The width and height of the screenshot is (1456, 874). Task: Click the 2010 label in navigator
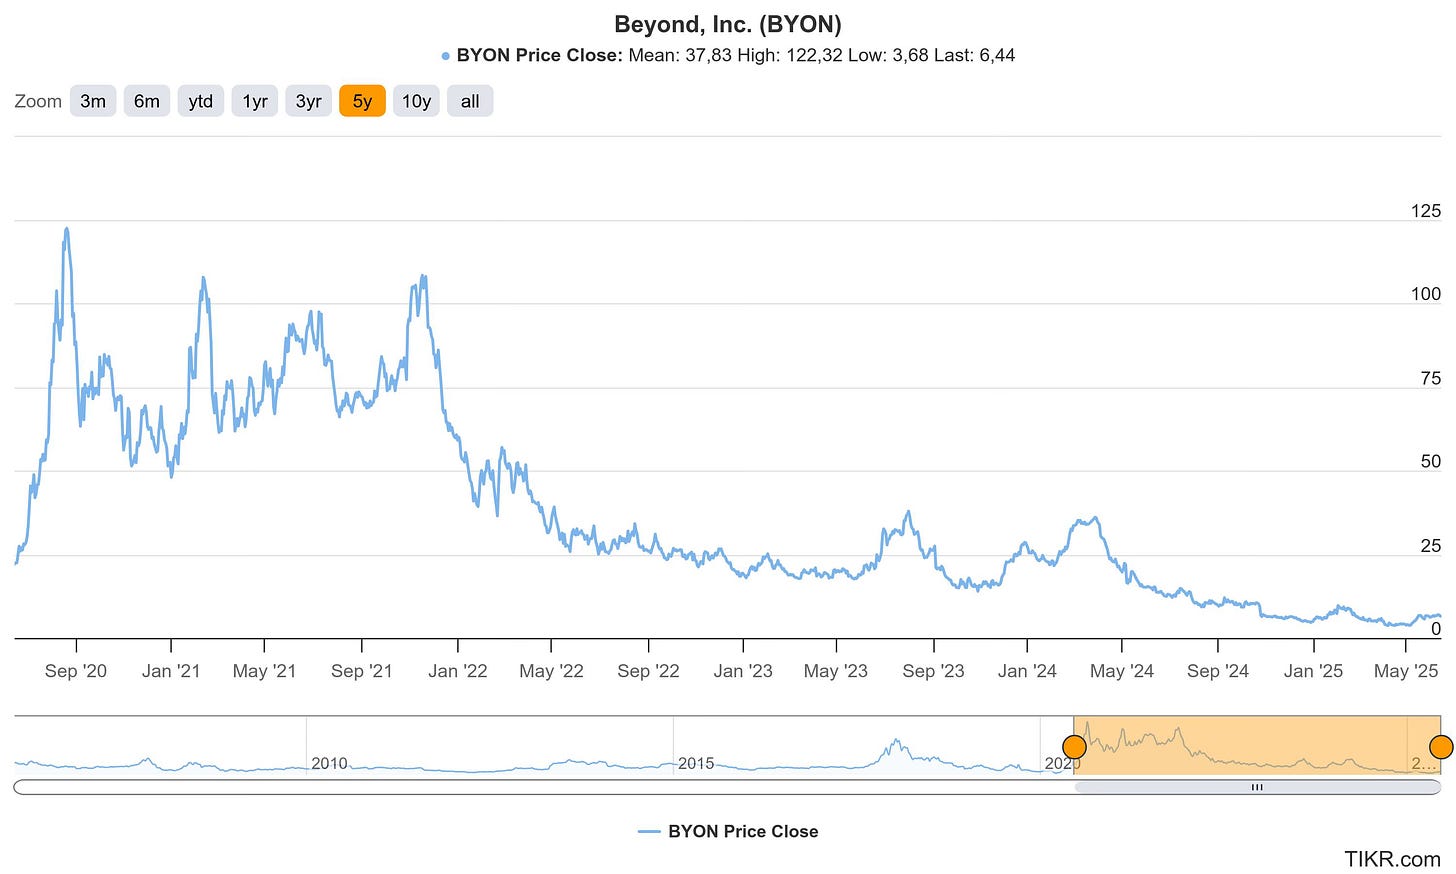329,763
